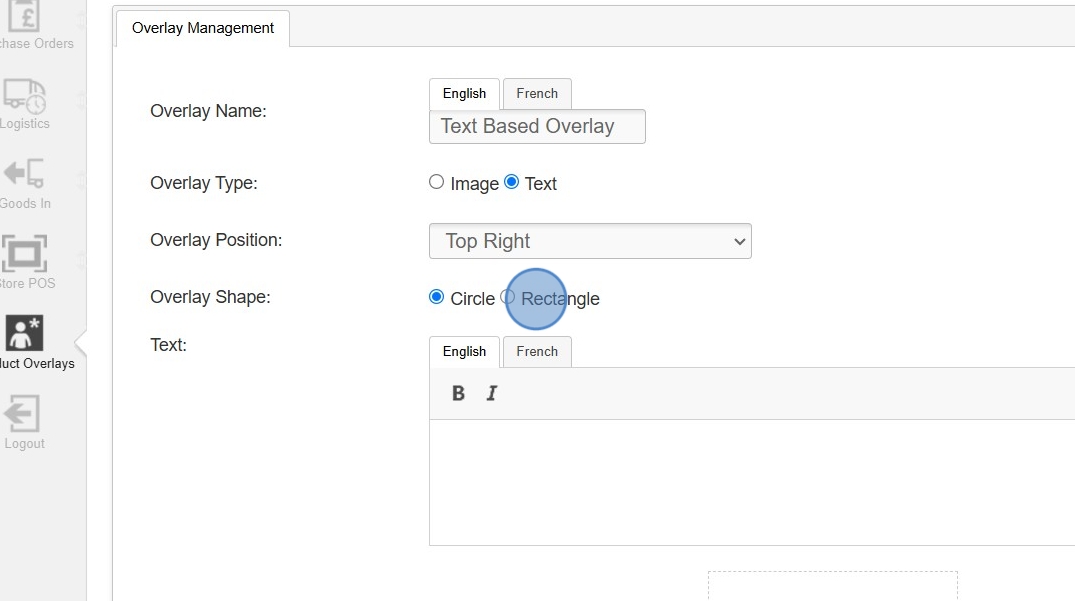The image size is (1075, 601).
Task: Choose the Rectangle overlay shape
Action: (x=508, y=297)
